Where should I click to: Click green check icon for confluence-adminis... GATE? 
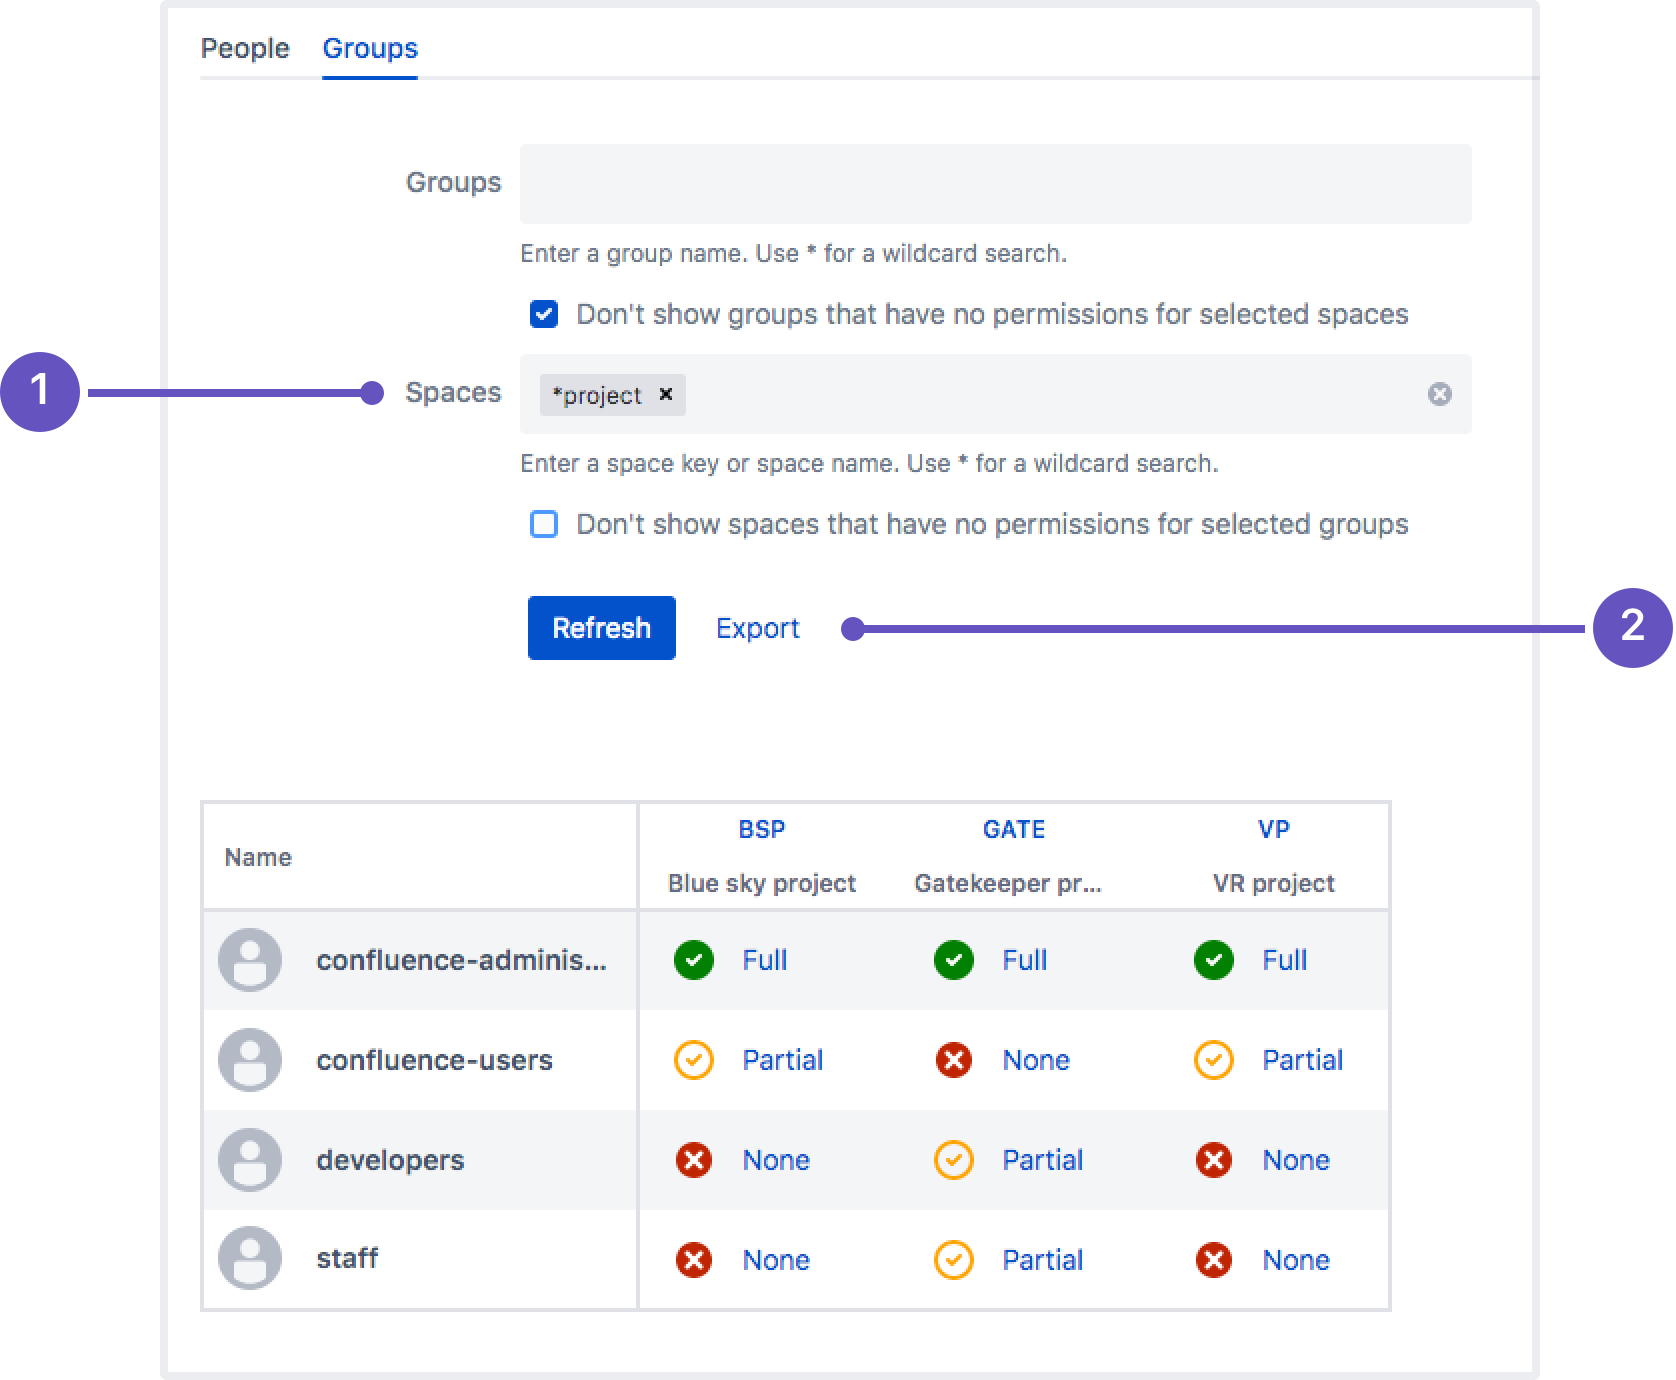(x=954, y=960)
